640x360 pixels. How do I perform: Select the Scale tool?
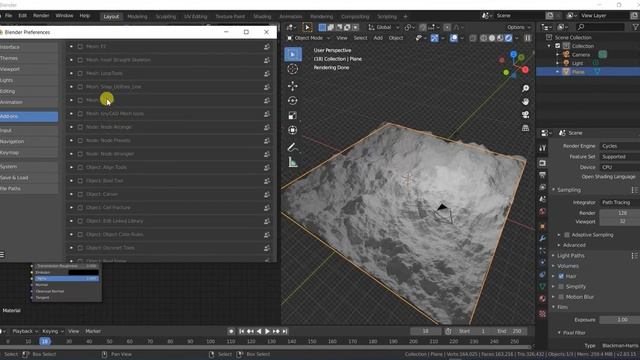(x=292, y=116)
